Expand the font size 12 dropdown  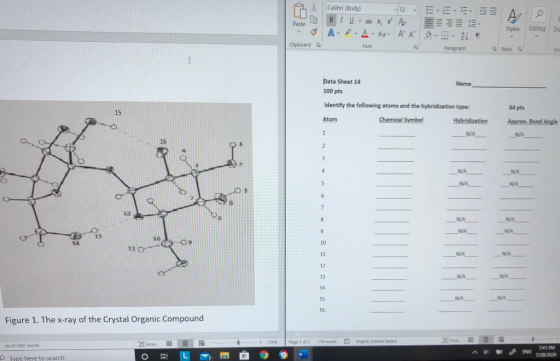[408, 10]
